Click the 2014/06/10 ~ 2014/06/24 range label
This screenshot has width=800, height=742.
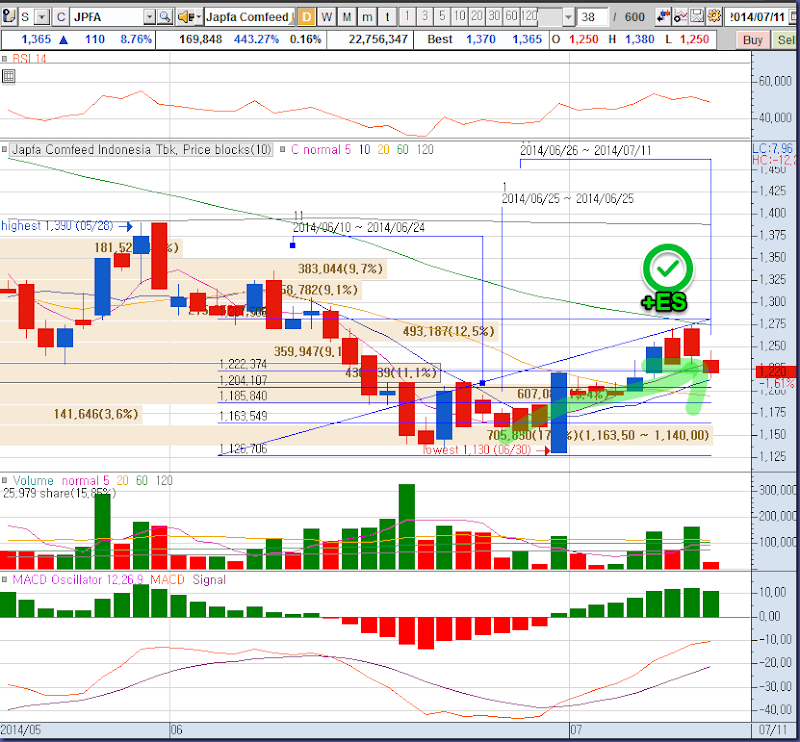(359, 228)
